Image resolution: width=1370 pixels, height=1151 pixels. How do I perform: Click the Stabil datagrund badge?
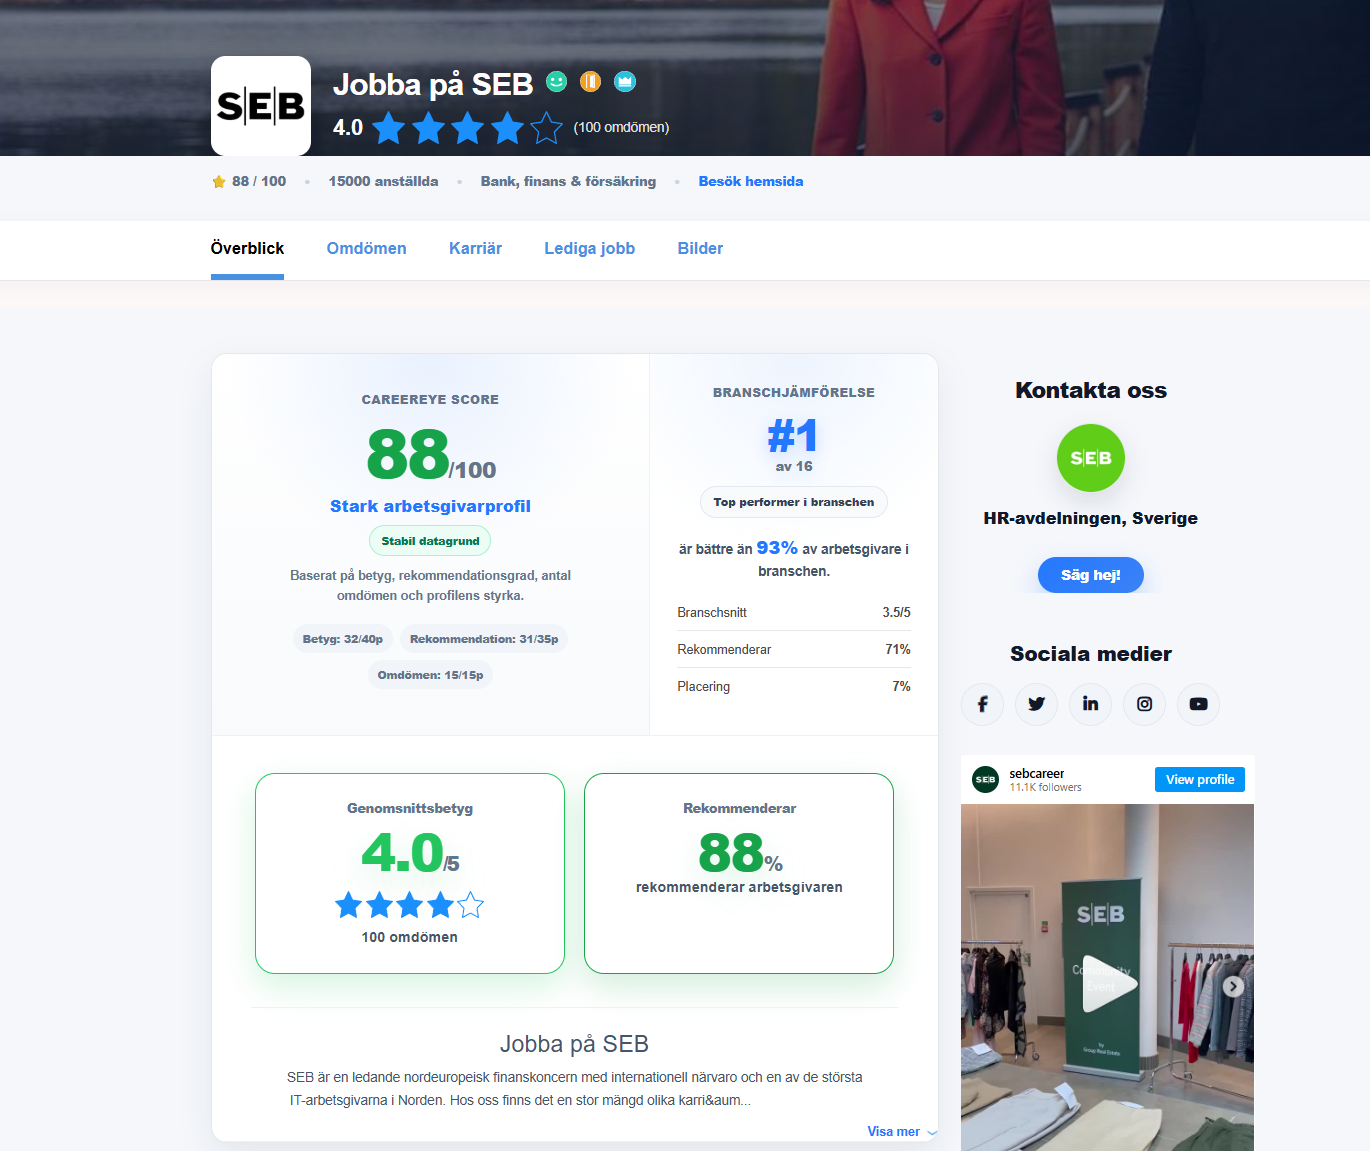coord(430,541)
